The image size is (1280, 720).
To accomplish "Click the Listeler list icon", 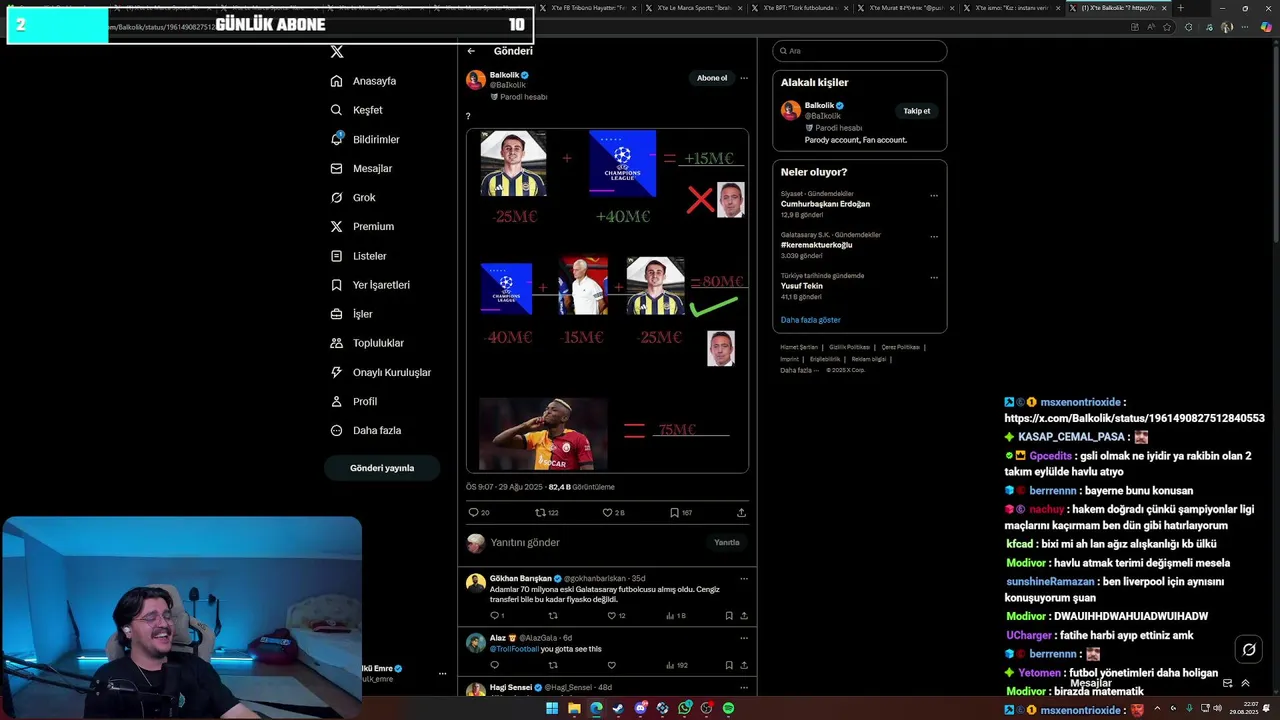I will coord(337,256).
